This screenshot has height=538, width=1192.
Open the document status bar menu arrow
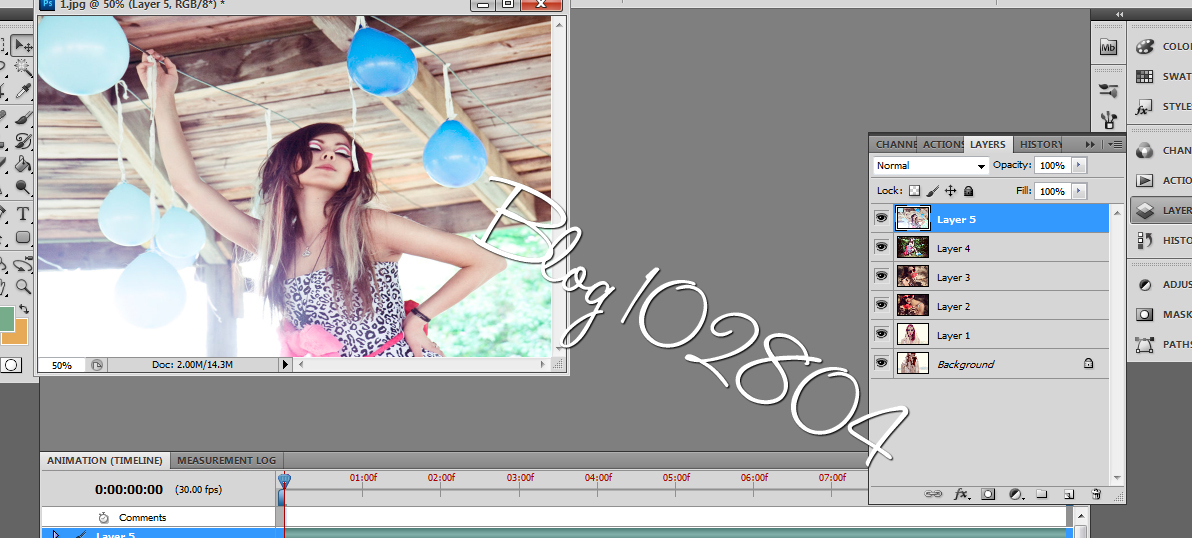(x=286, y=366)
